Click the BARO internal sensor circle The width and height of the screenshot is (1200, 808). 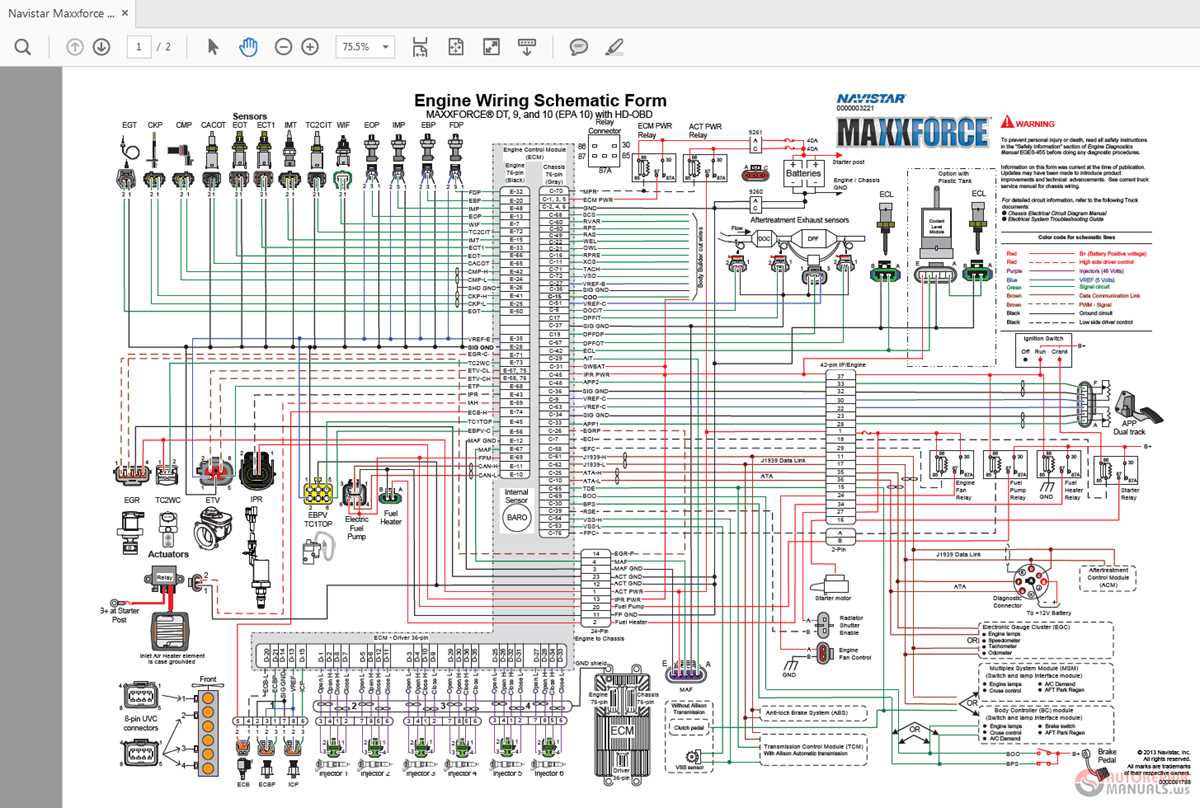[516, 518]
